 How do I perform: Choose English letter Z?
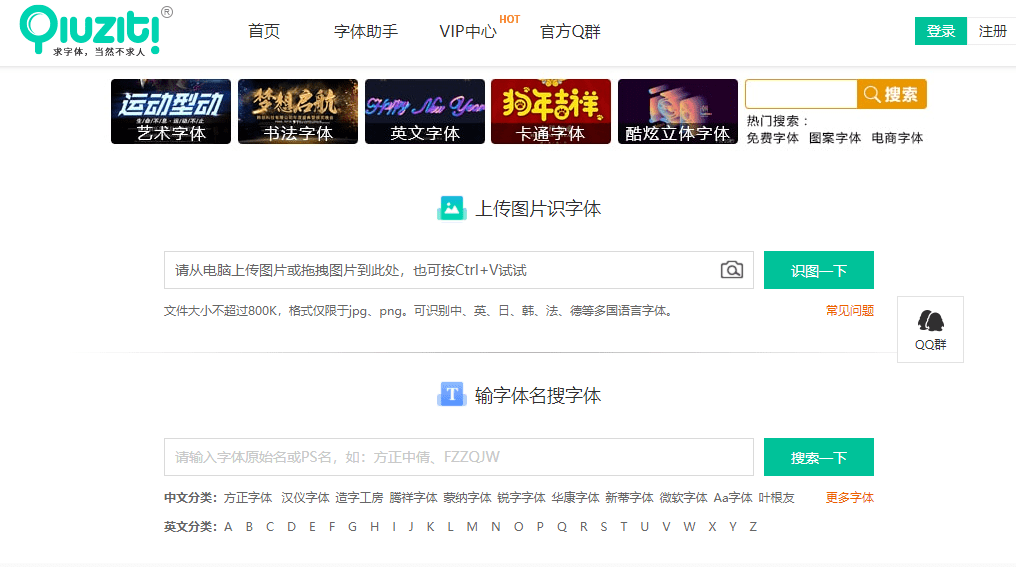(x=753, y=527)
